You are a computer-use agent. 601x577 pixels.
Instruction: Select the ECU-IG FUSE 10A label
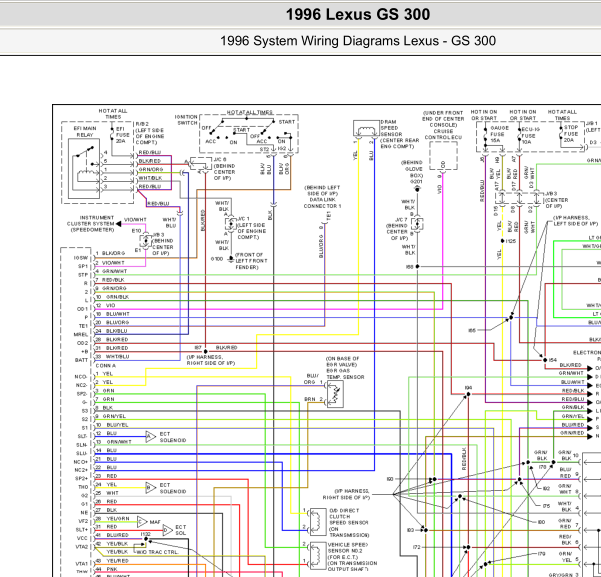530,136
